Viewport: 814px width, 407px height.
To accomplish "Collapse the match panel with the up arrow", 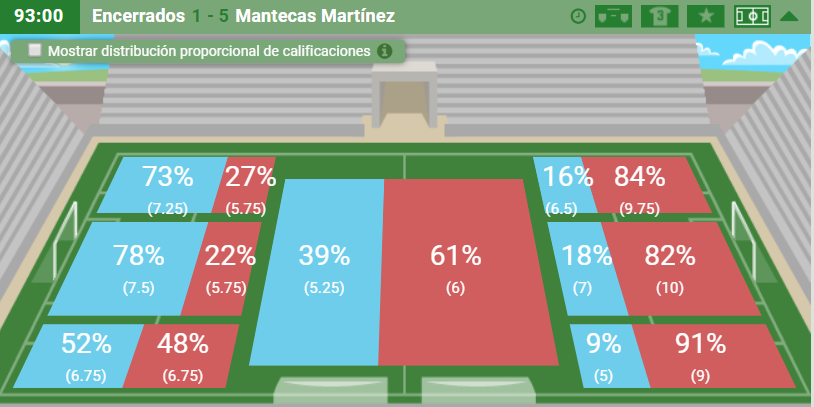I will tap(789, 17).
